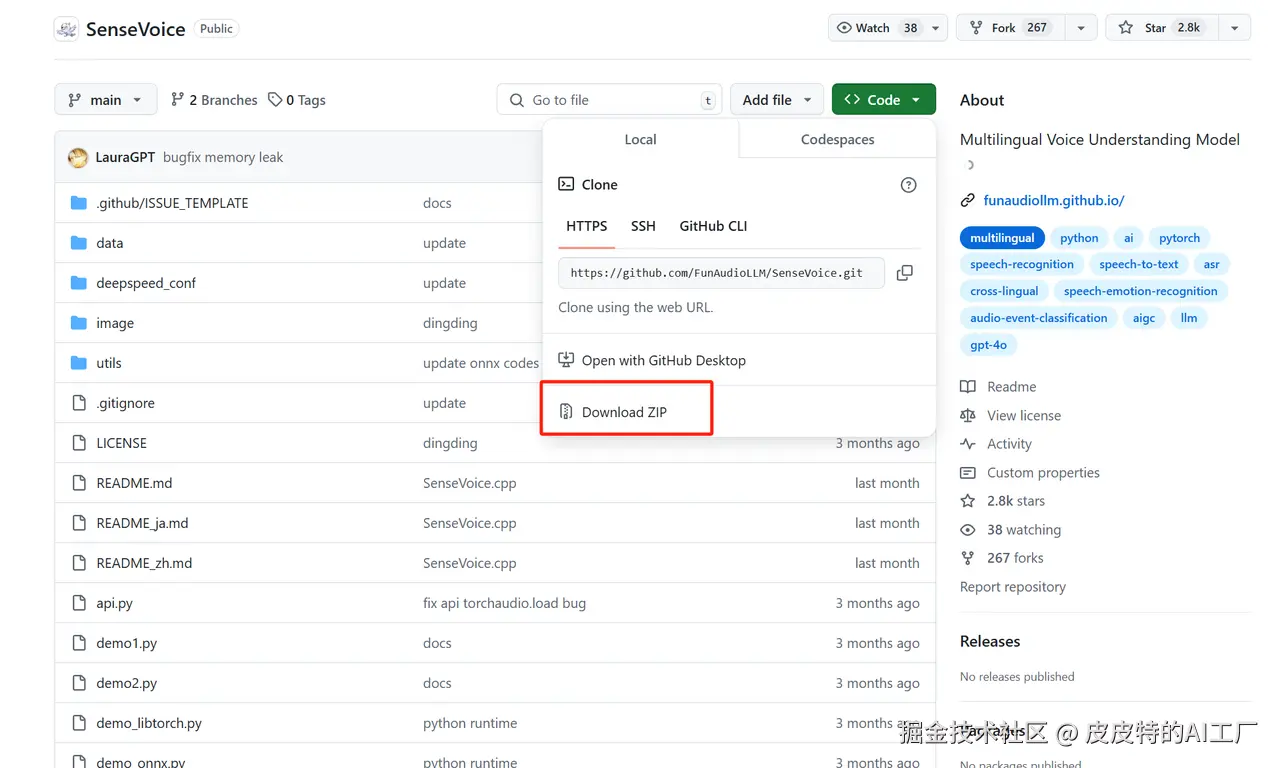Viewport: 1280px width, 768px height.
Task: Click the fix api torchaudio.load bug commit
Action: pyautogui.click(x=504, y=603)
